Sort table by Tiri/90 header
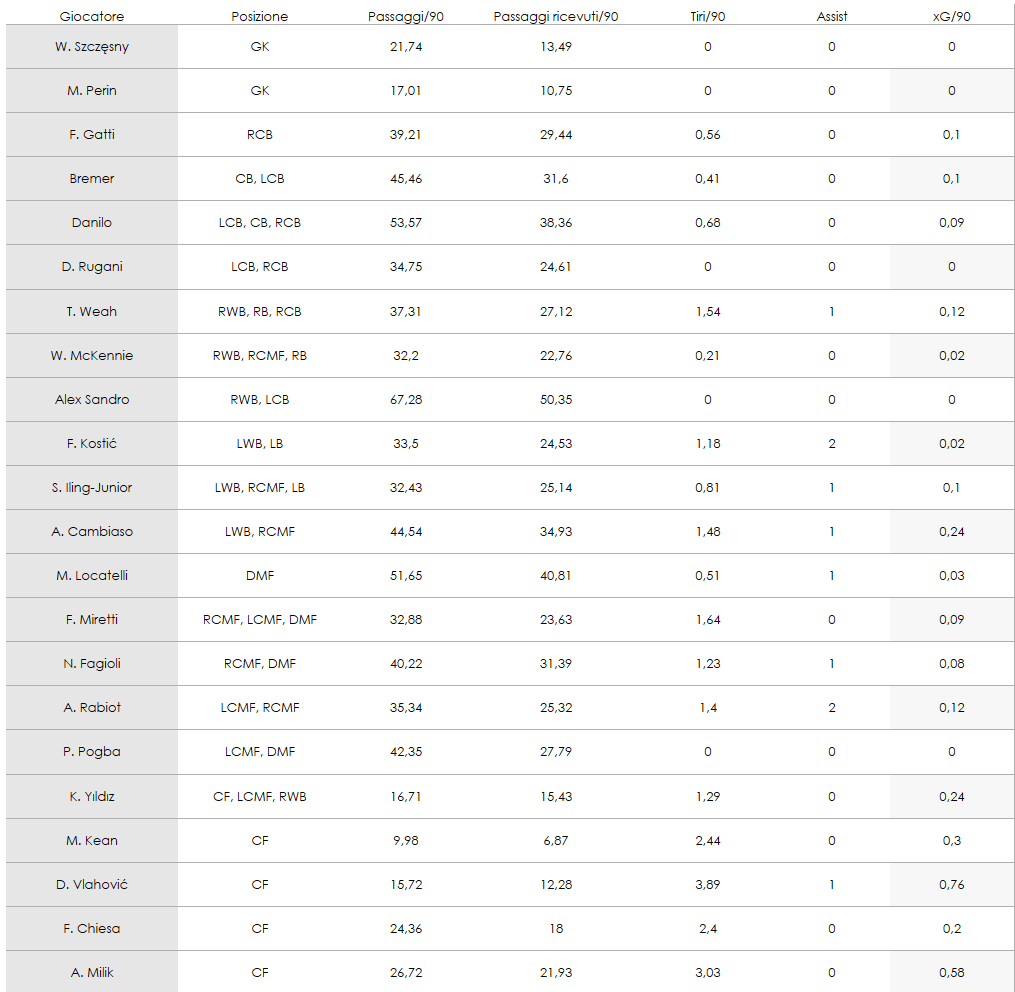Viewport: 1015px width, 992px height. (708, 17)
